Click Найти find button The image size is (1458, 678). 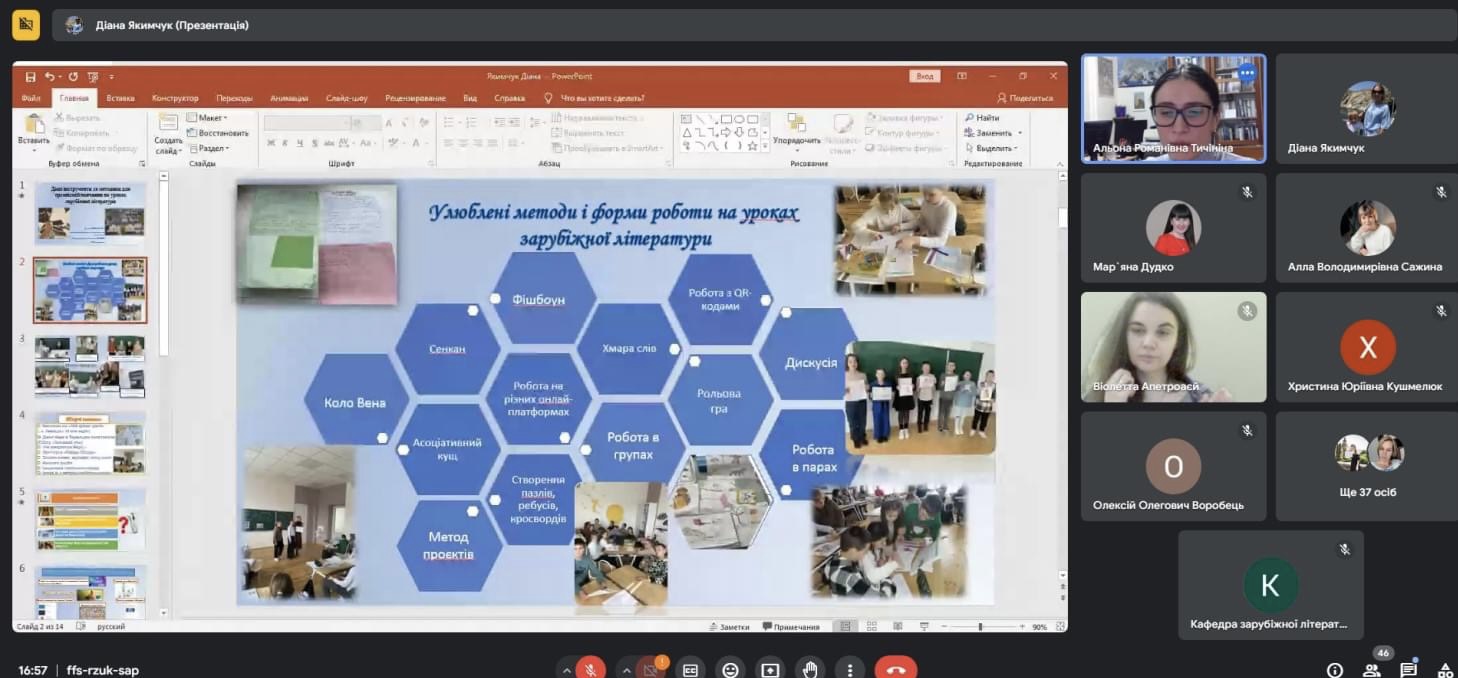(x=982, y=118)
